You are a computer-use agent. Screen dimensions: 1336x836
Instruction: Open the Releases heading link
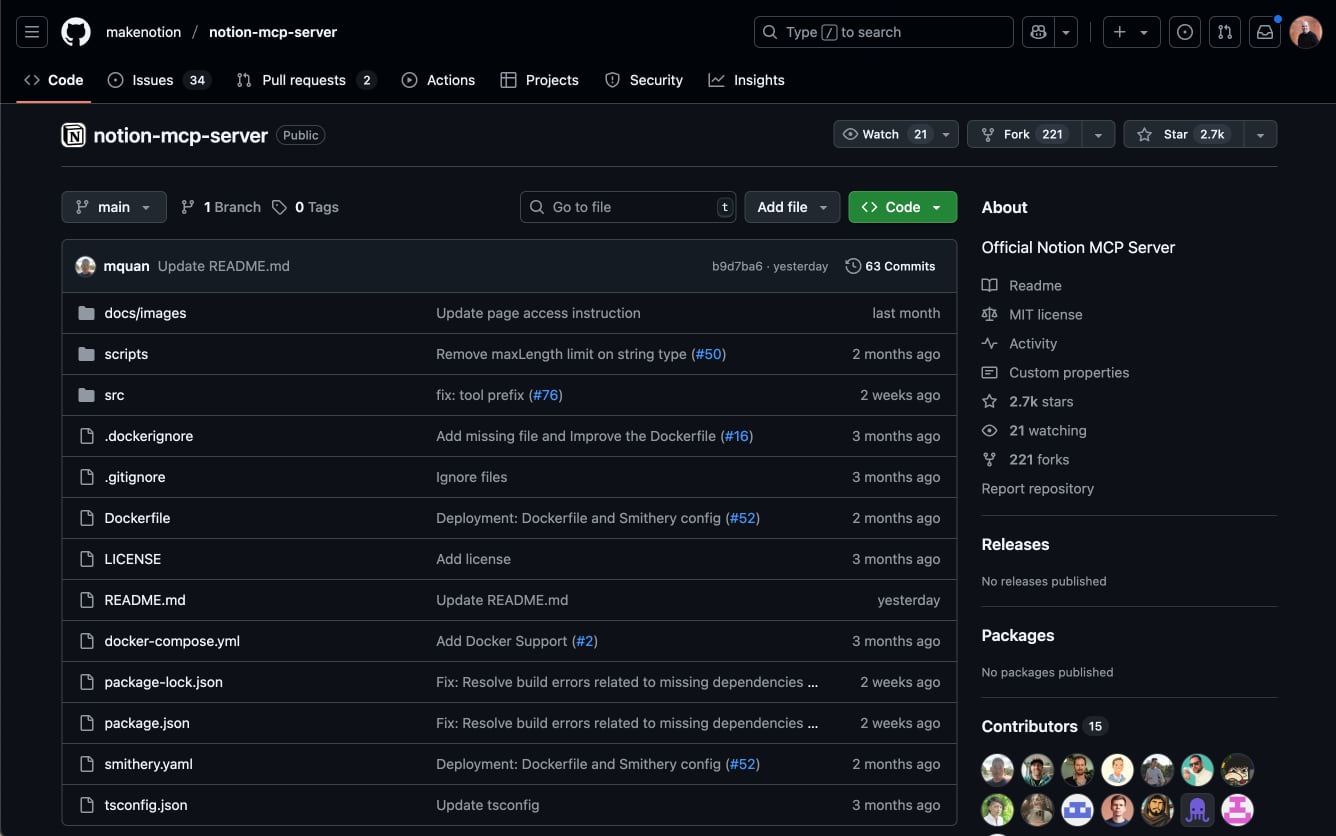click(x=1015, y=544)
